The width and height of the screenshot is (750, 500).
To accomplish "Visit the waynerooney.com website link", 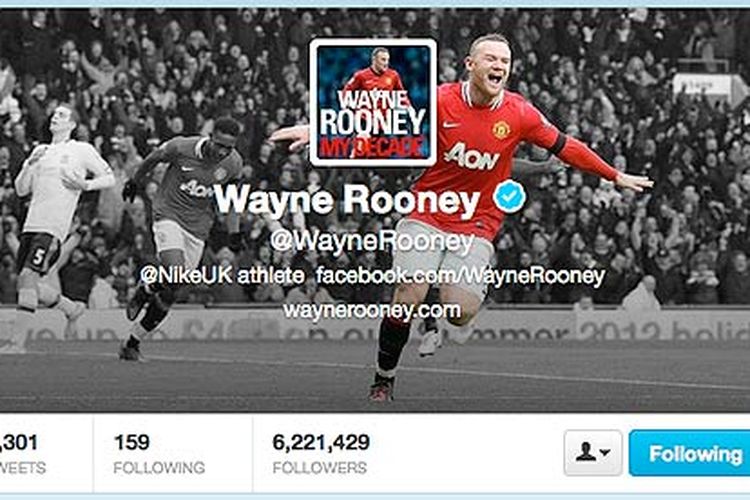I will point(372,311).
